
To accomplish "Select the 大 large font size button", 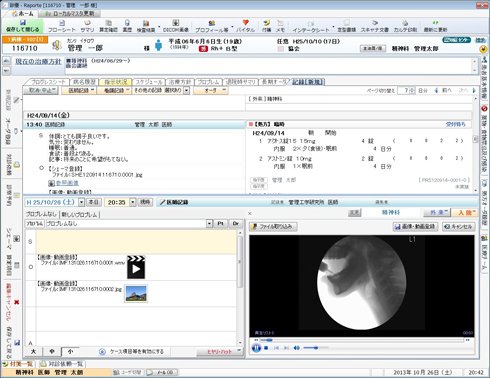I will click(33, 351).
